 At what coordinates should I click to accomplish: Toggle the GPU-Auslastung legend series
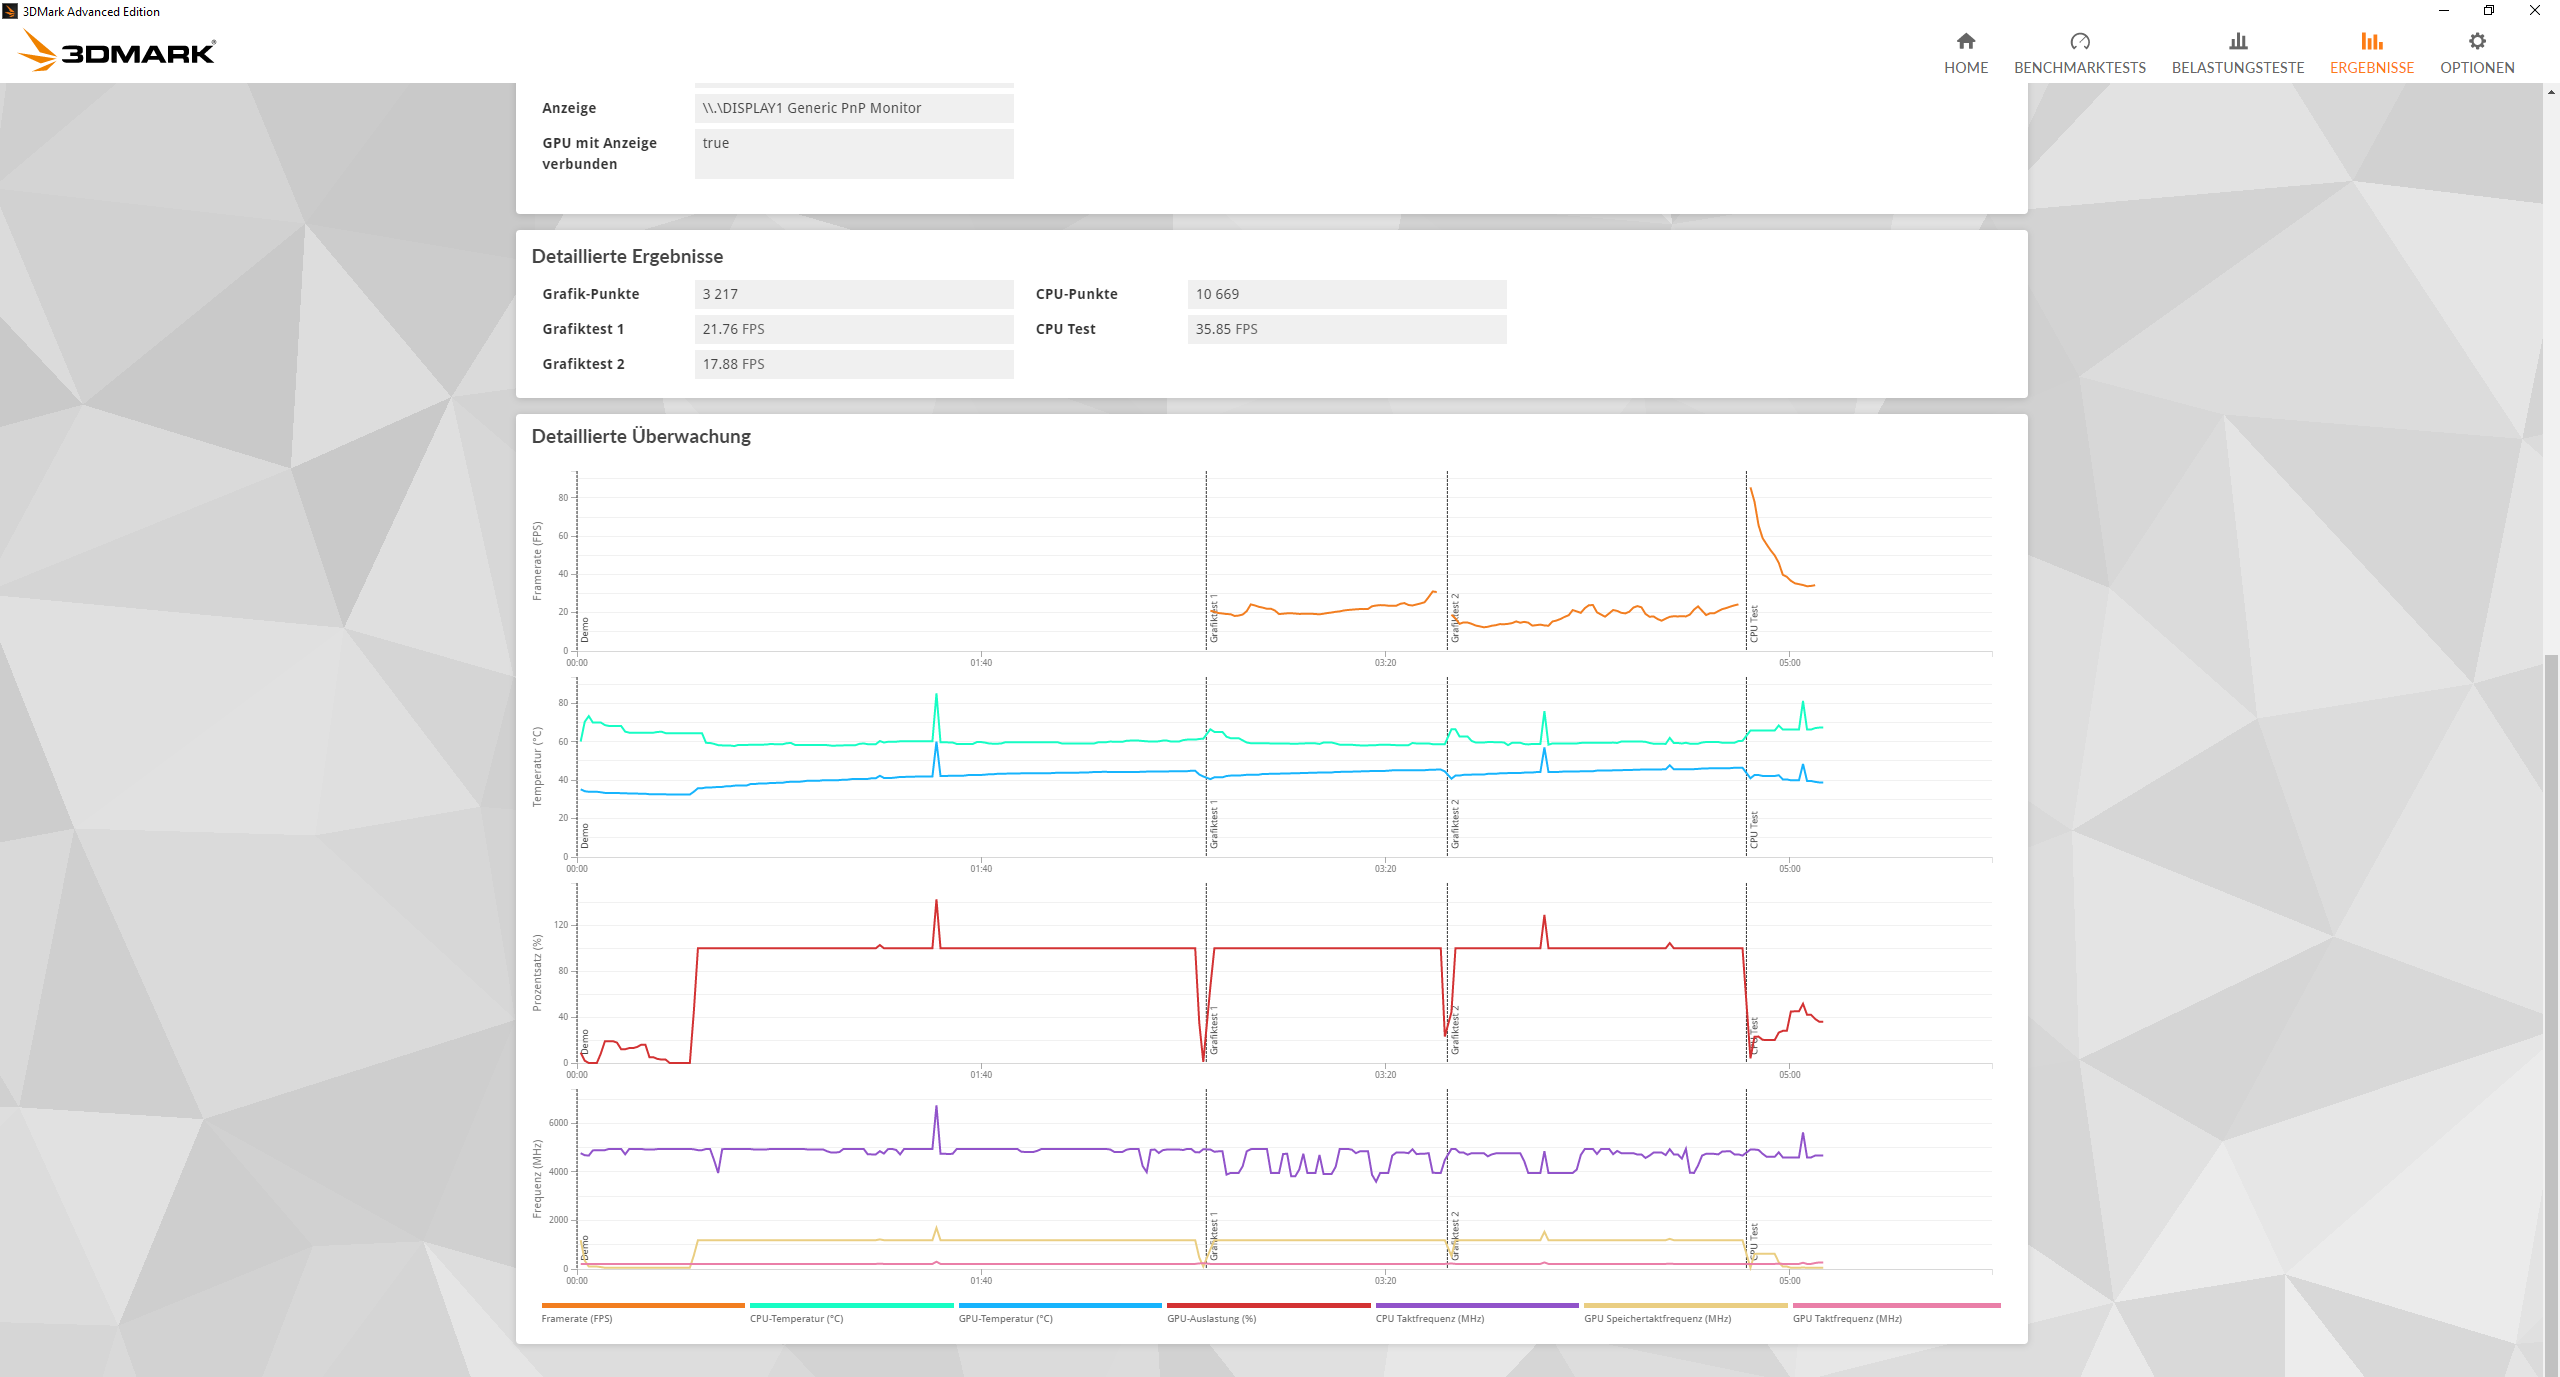[x=1211, y=1318]
